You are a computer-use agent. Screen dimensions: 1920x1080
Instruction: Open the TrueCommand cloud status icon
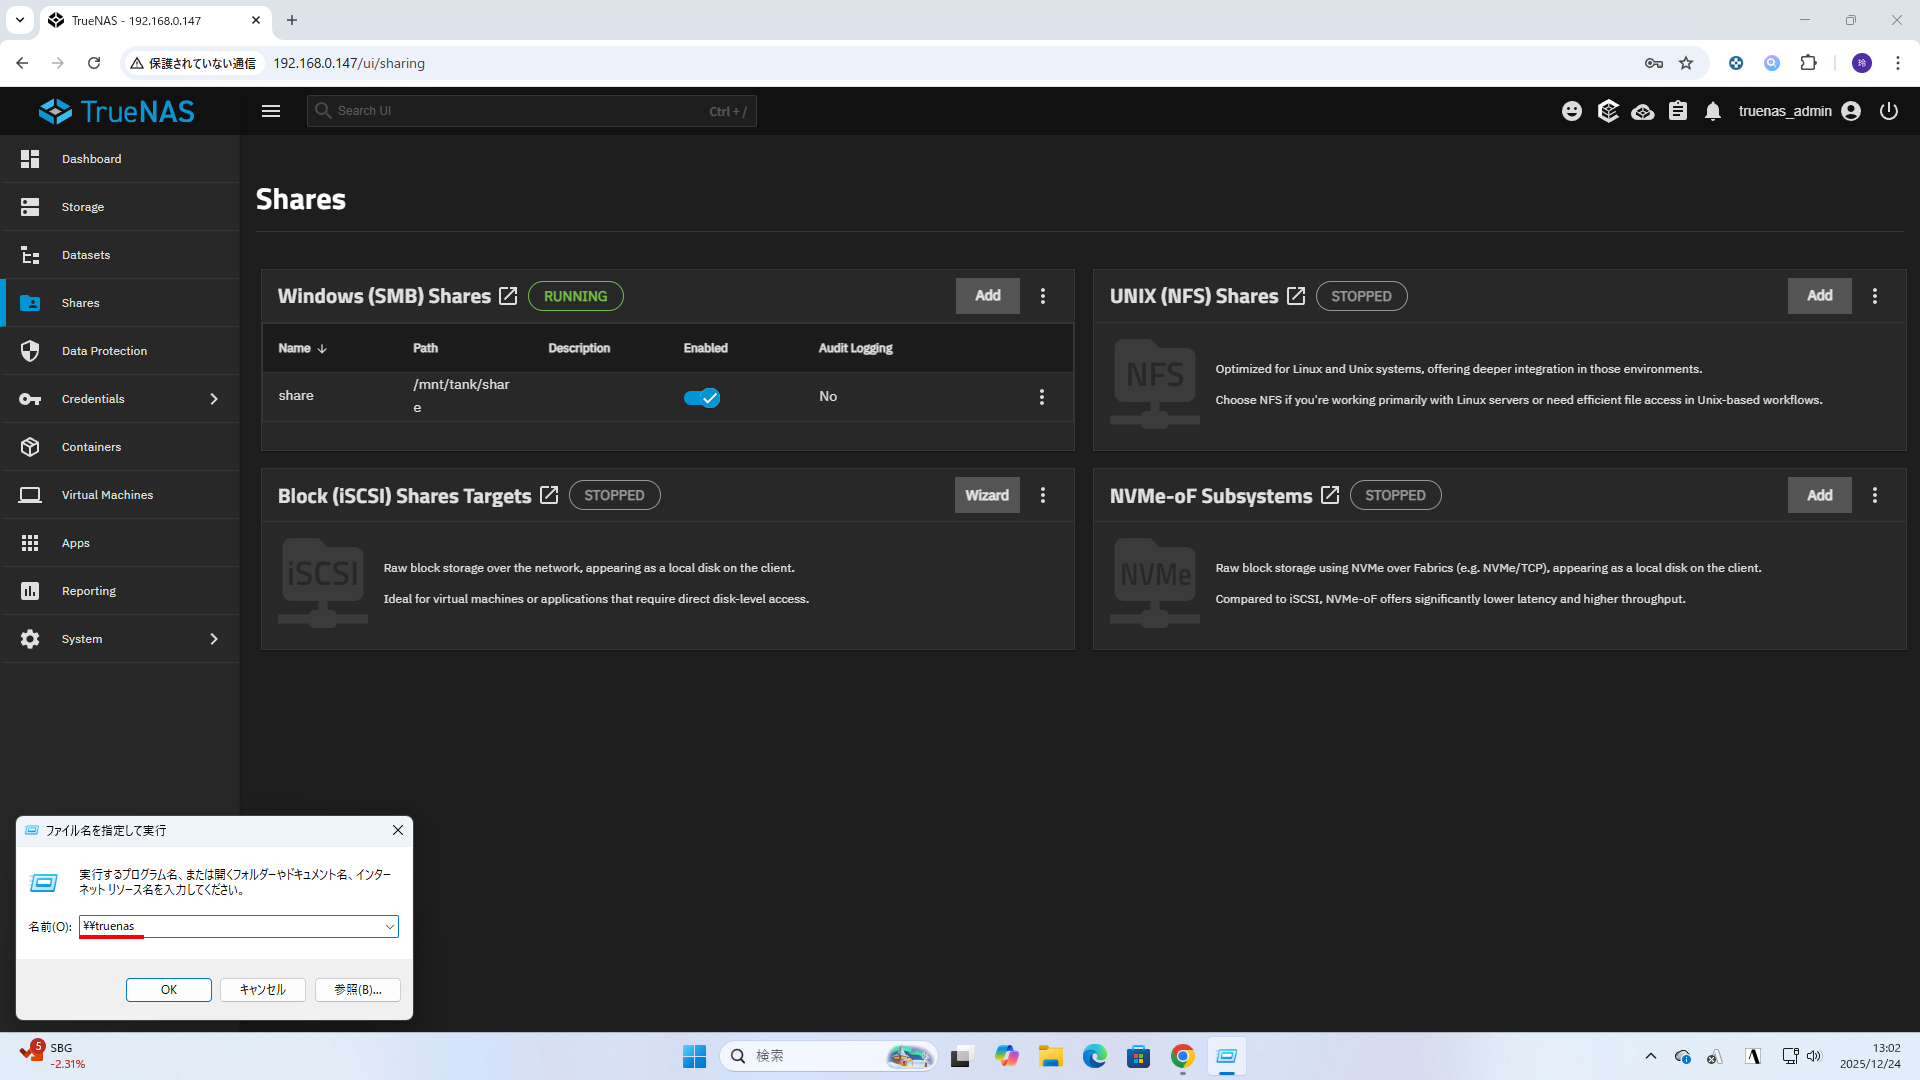pos(1642,111)
